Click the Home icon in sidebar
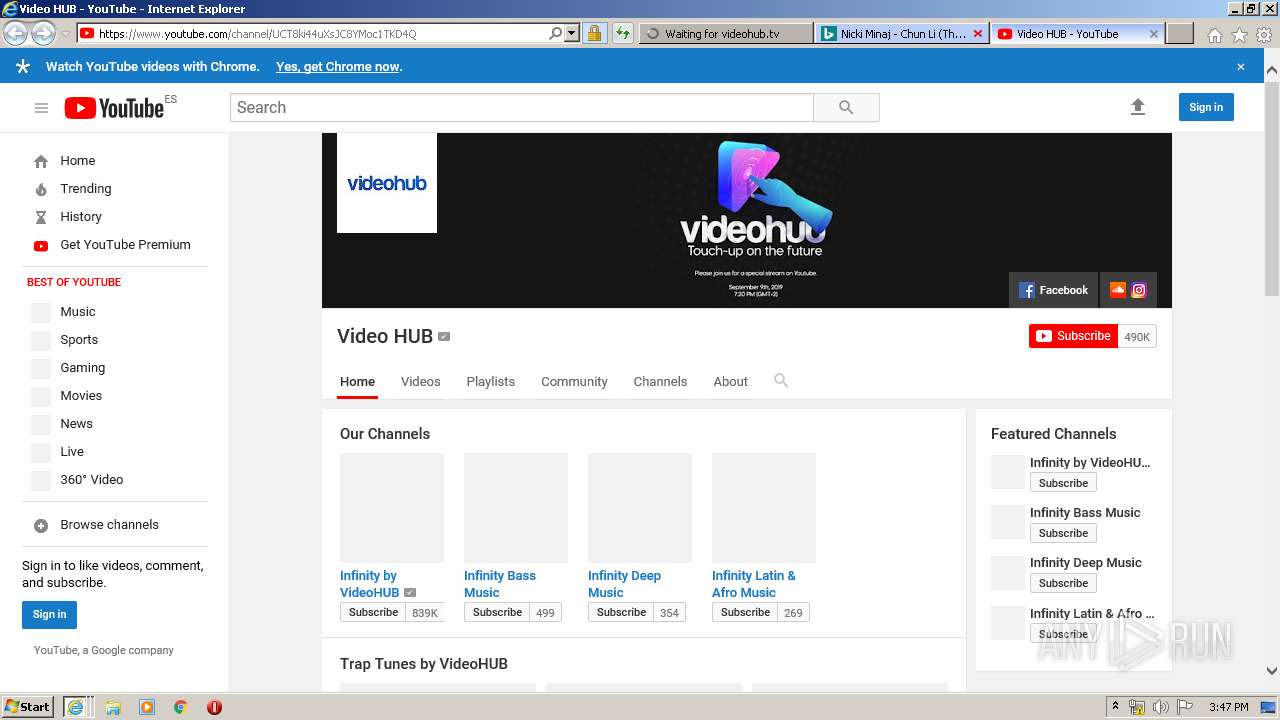Screen dimensions: 1280x720 [x=41, y=161]
